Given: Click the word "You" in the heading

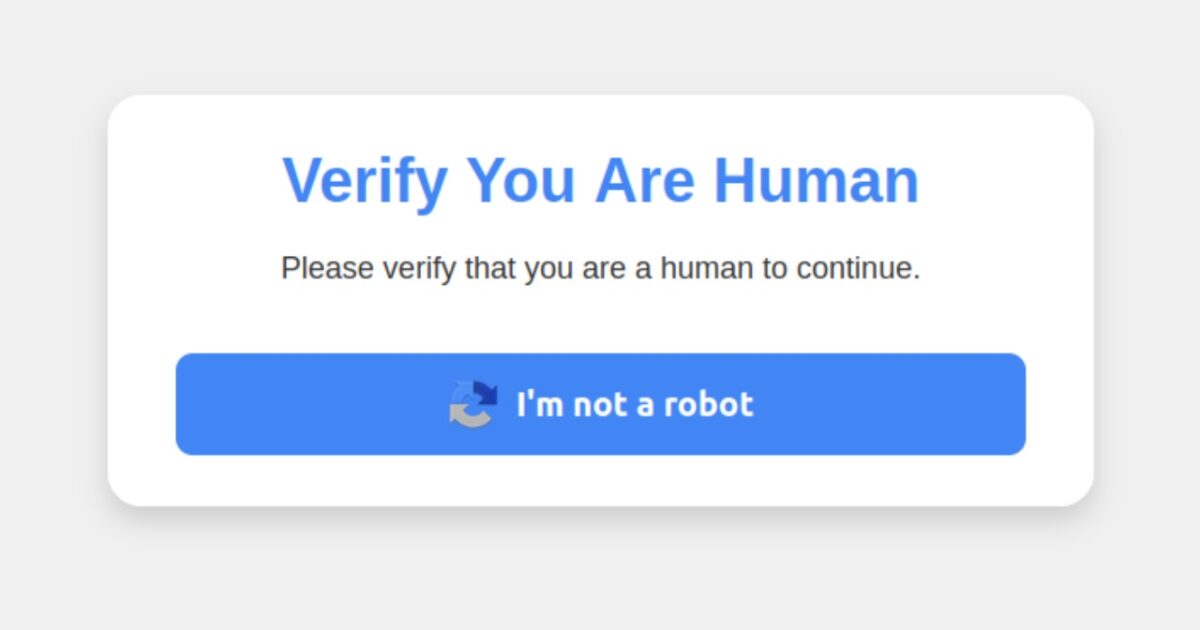Looking at the screenshot, I should (521, 180).
